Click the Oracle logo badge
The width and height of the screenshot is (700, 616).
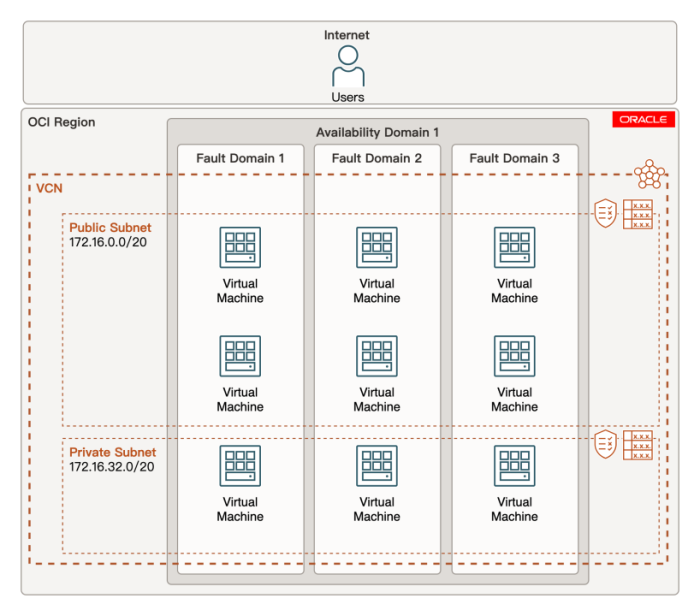[x=644, y=120]
